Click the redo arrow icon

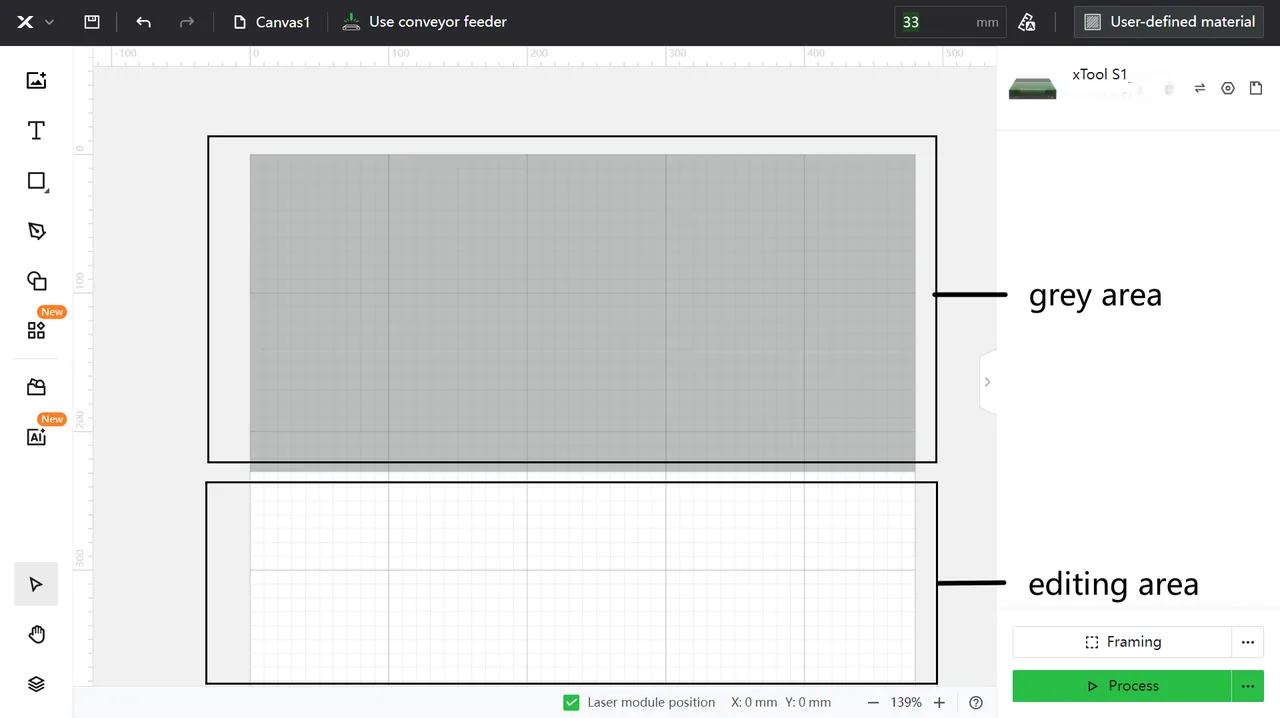pyautogui.click(x=187, y=22)
